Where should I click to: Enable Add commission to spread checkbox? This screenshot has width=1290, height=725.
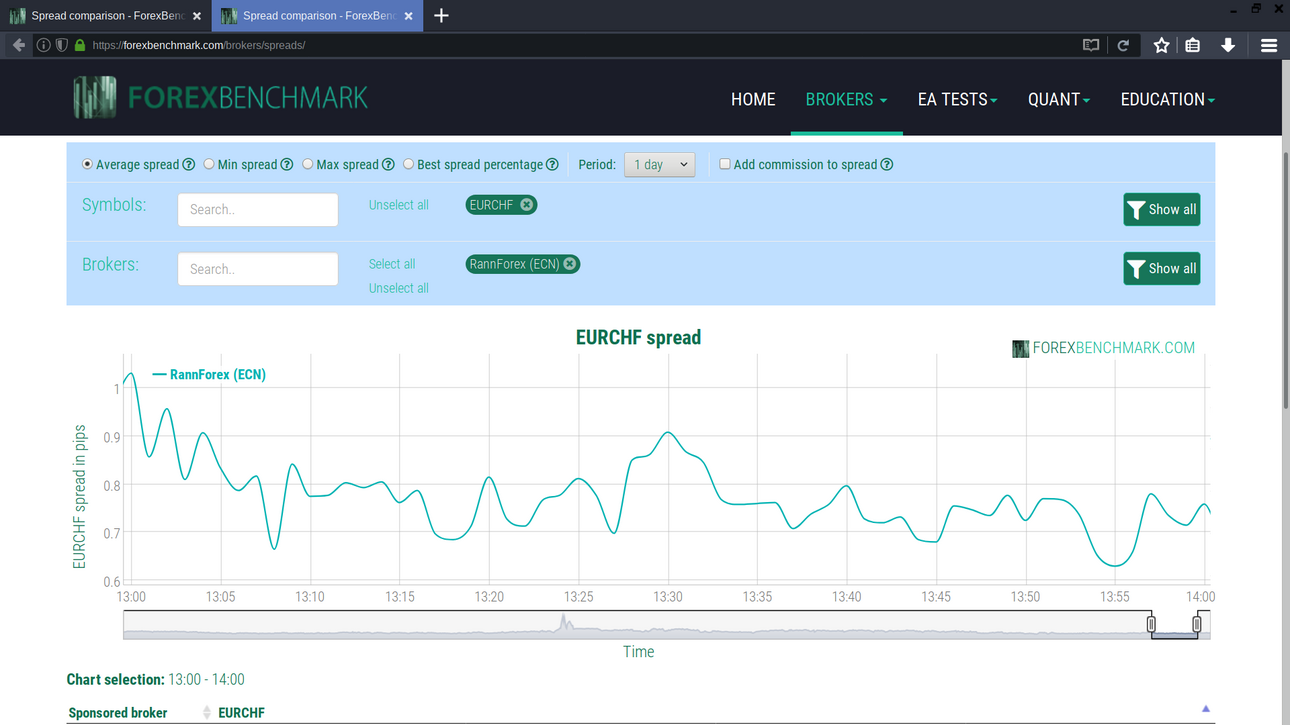[x=725, y=164]
